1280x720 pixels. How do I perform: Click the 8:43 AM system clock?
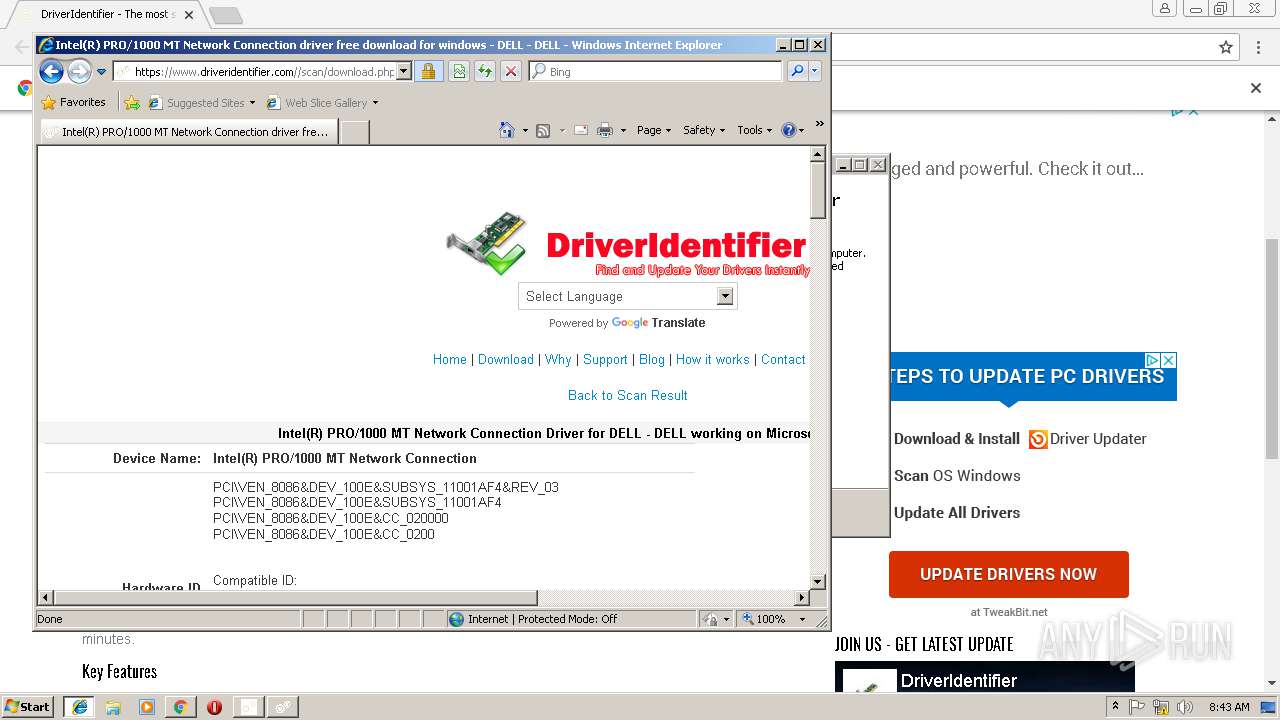pyautogui.click(x=1229, y=707)
